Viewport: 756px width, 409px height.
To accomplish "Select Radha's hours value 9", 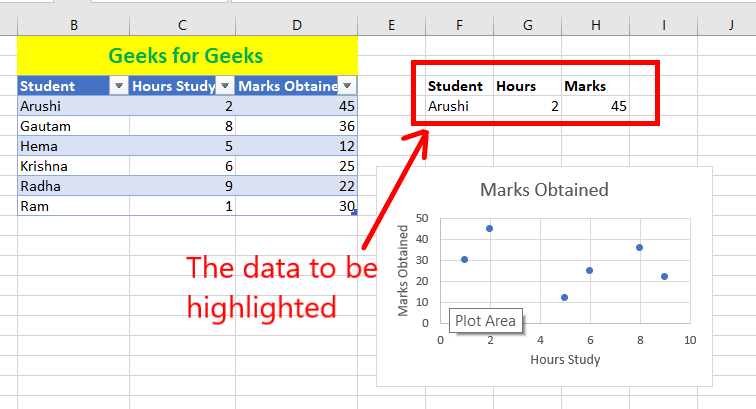I will click(x=182, y=186).
